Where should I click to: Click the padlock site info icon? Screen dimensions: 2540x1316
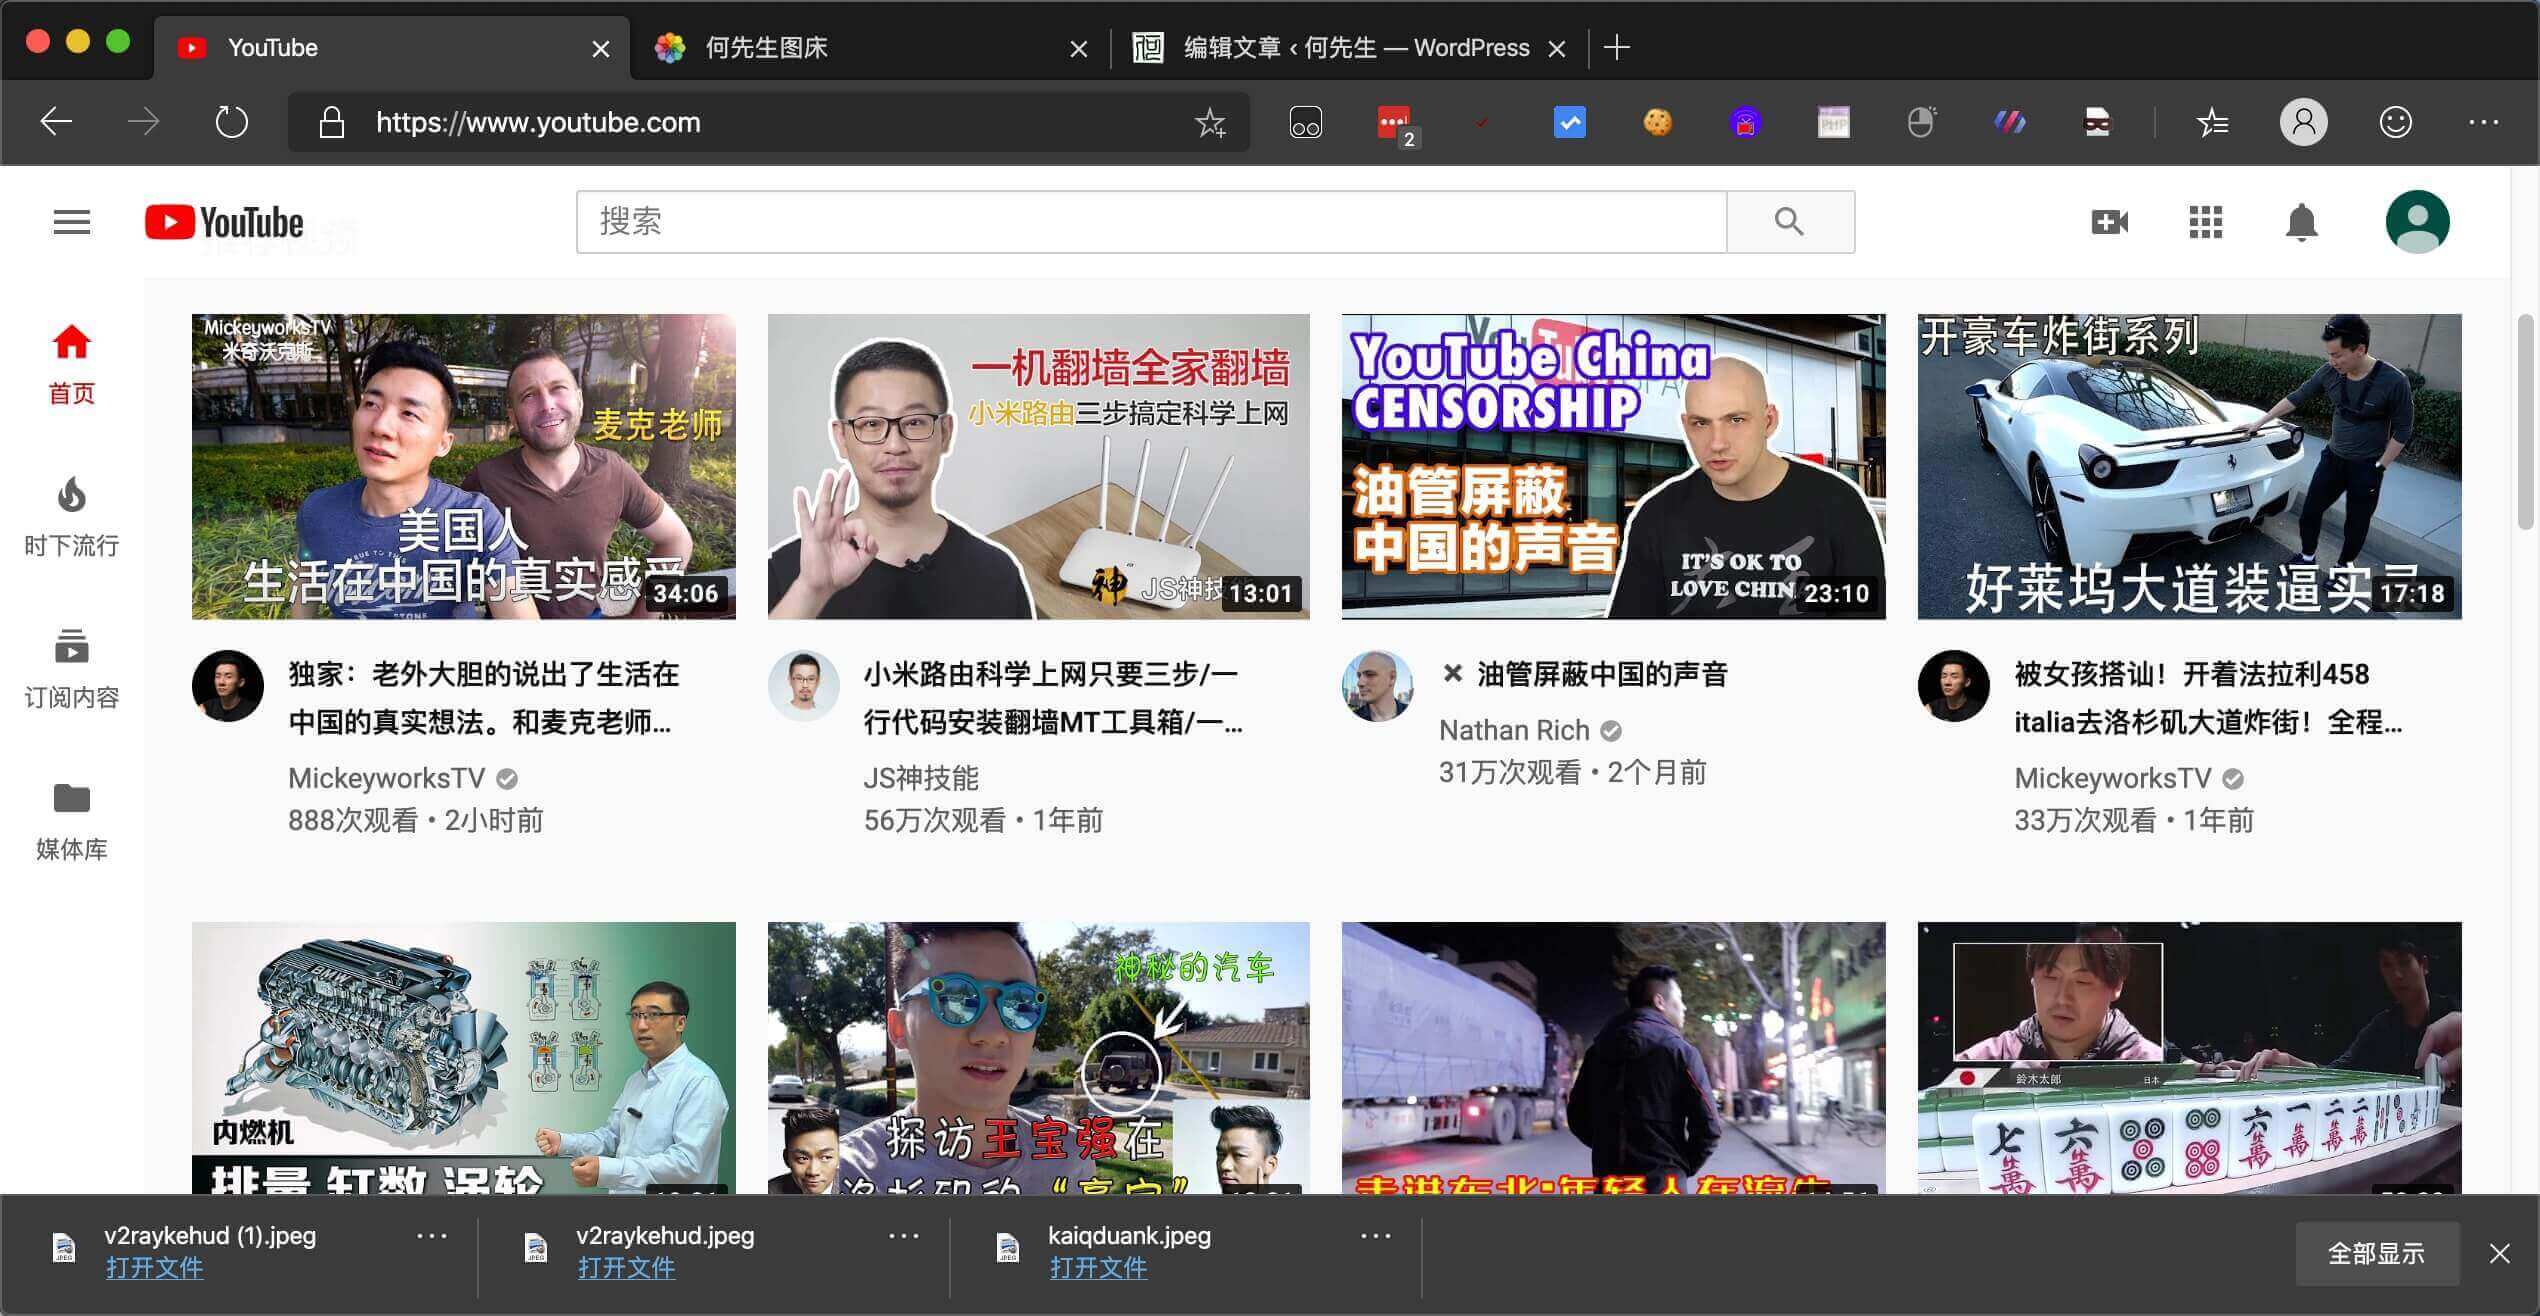(x=331, y=122)
